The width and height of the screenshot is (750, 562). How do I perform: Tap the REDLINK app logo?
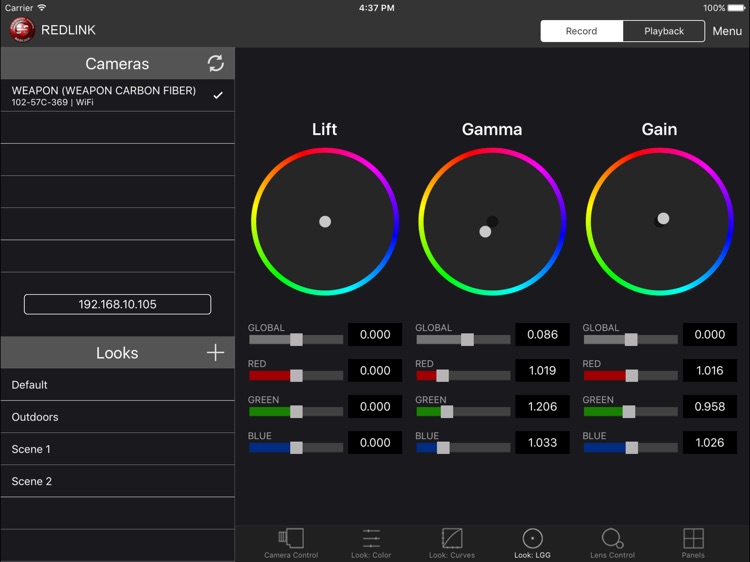tap(22, 30)
